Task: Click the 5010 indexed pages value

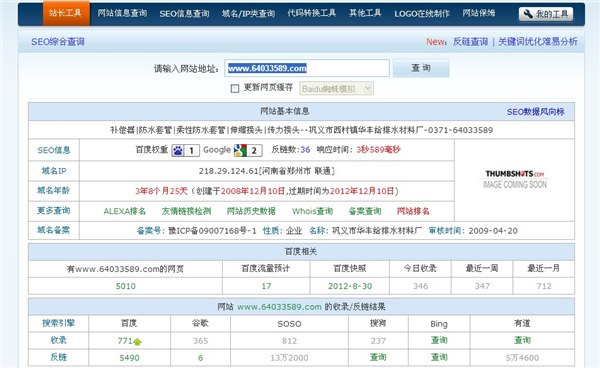Action: (126, 286)
